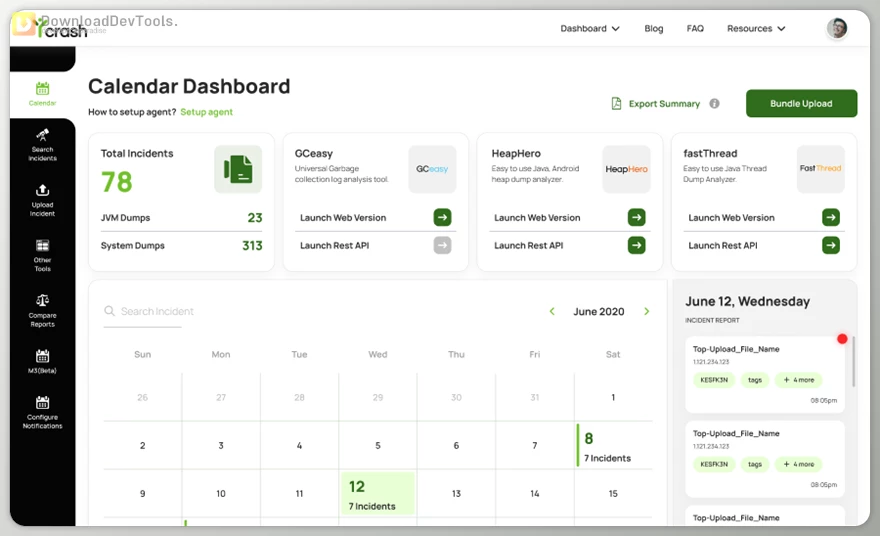Click the Export Summary link
880x536 pixels.
(x=664, y=104)
